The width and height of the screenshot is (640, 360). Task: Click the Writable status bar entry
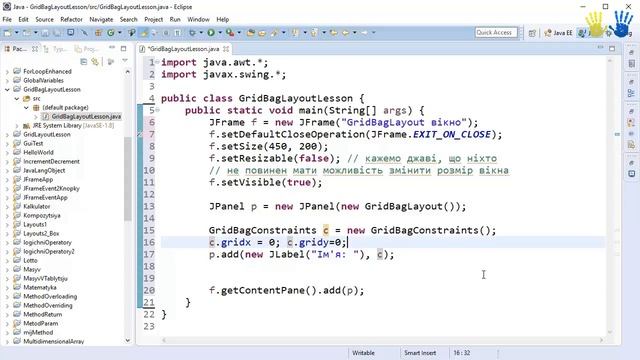tap(363, 353)
